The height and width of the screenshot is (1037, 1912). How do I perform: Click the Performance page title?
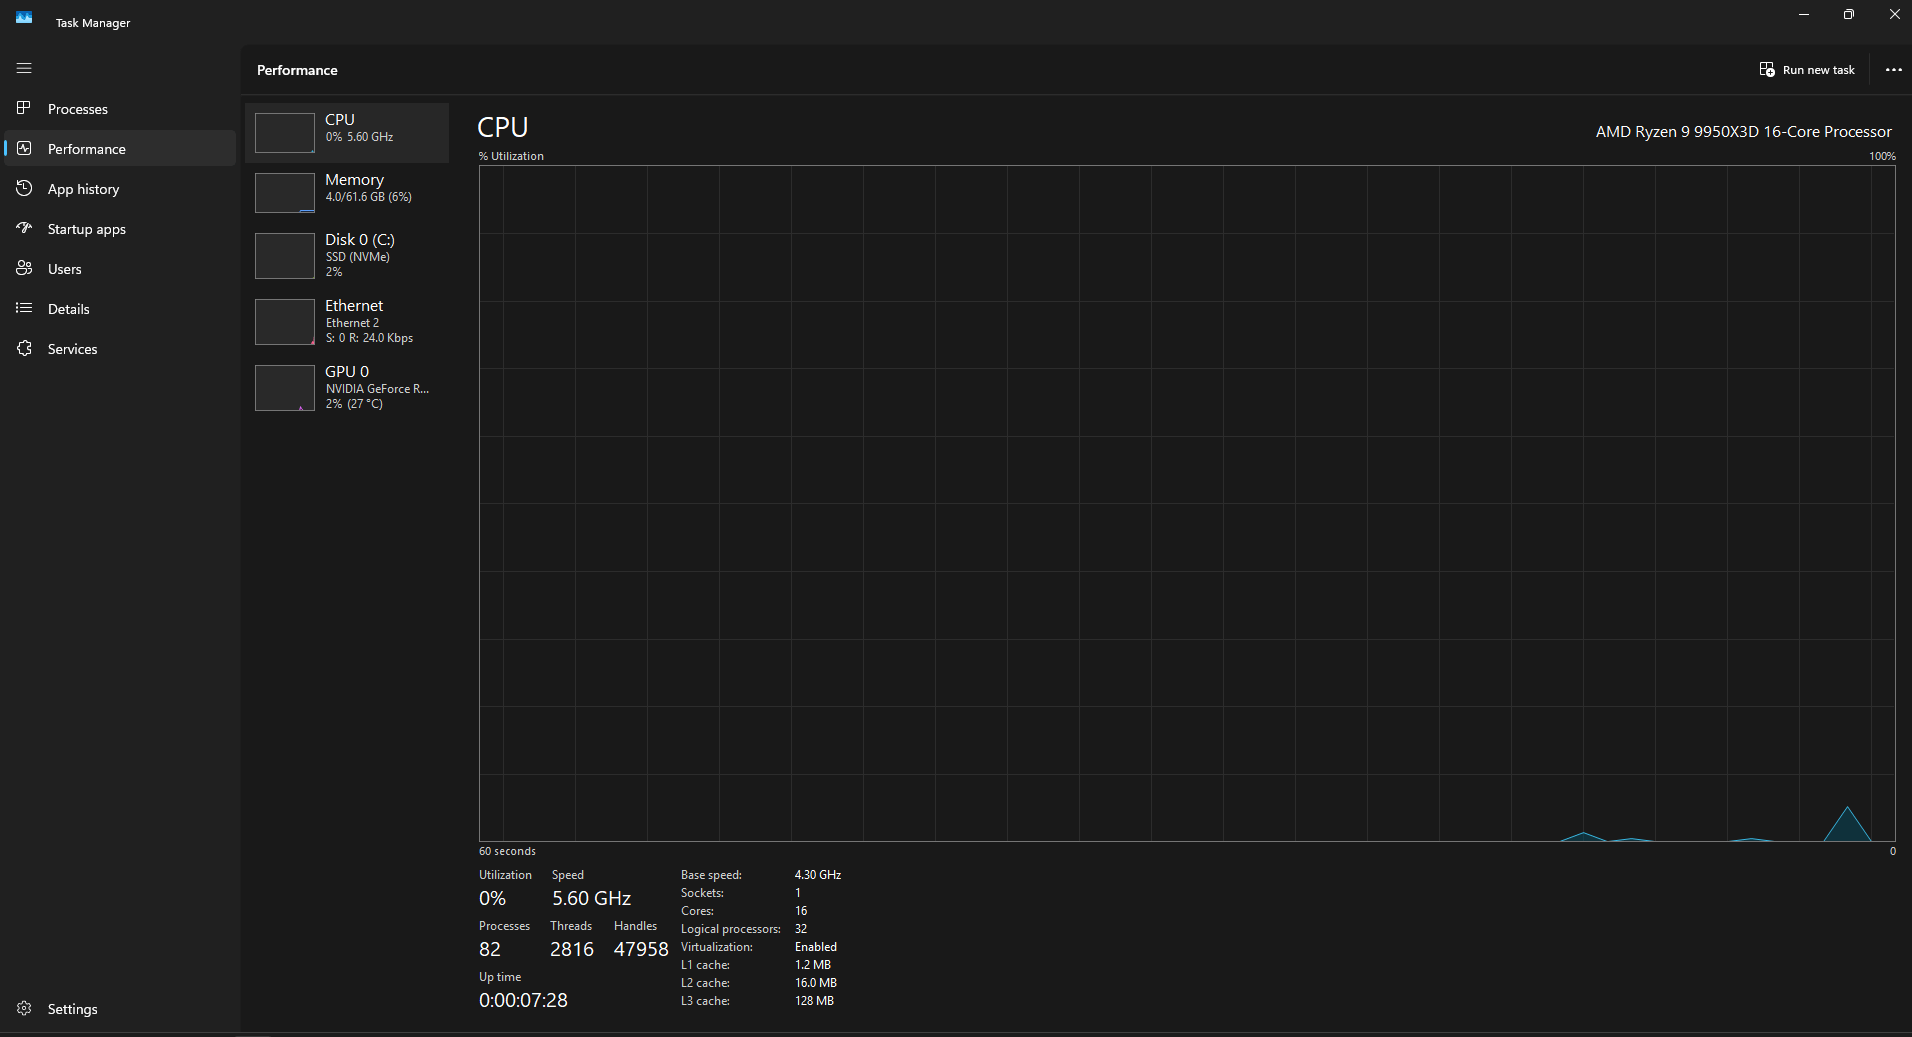click(297, 70)
